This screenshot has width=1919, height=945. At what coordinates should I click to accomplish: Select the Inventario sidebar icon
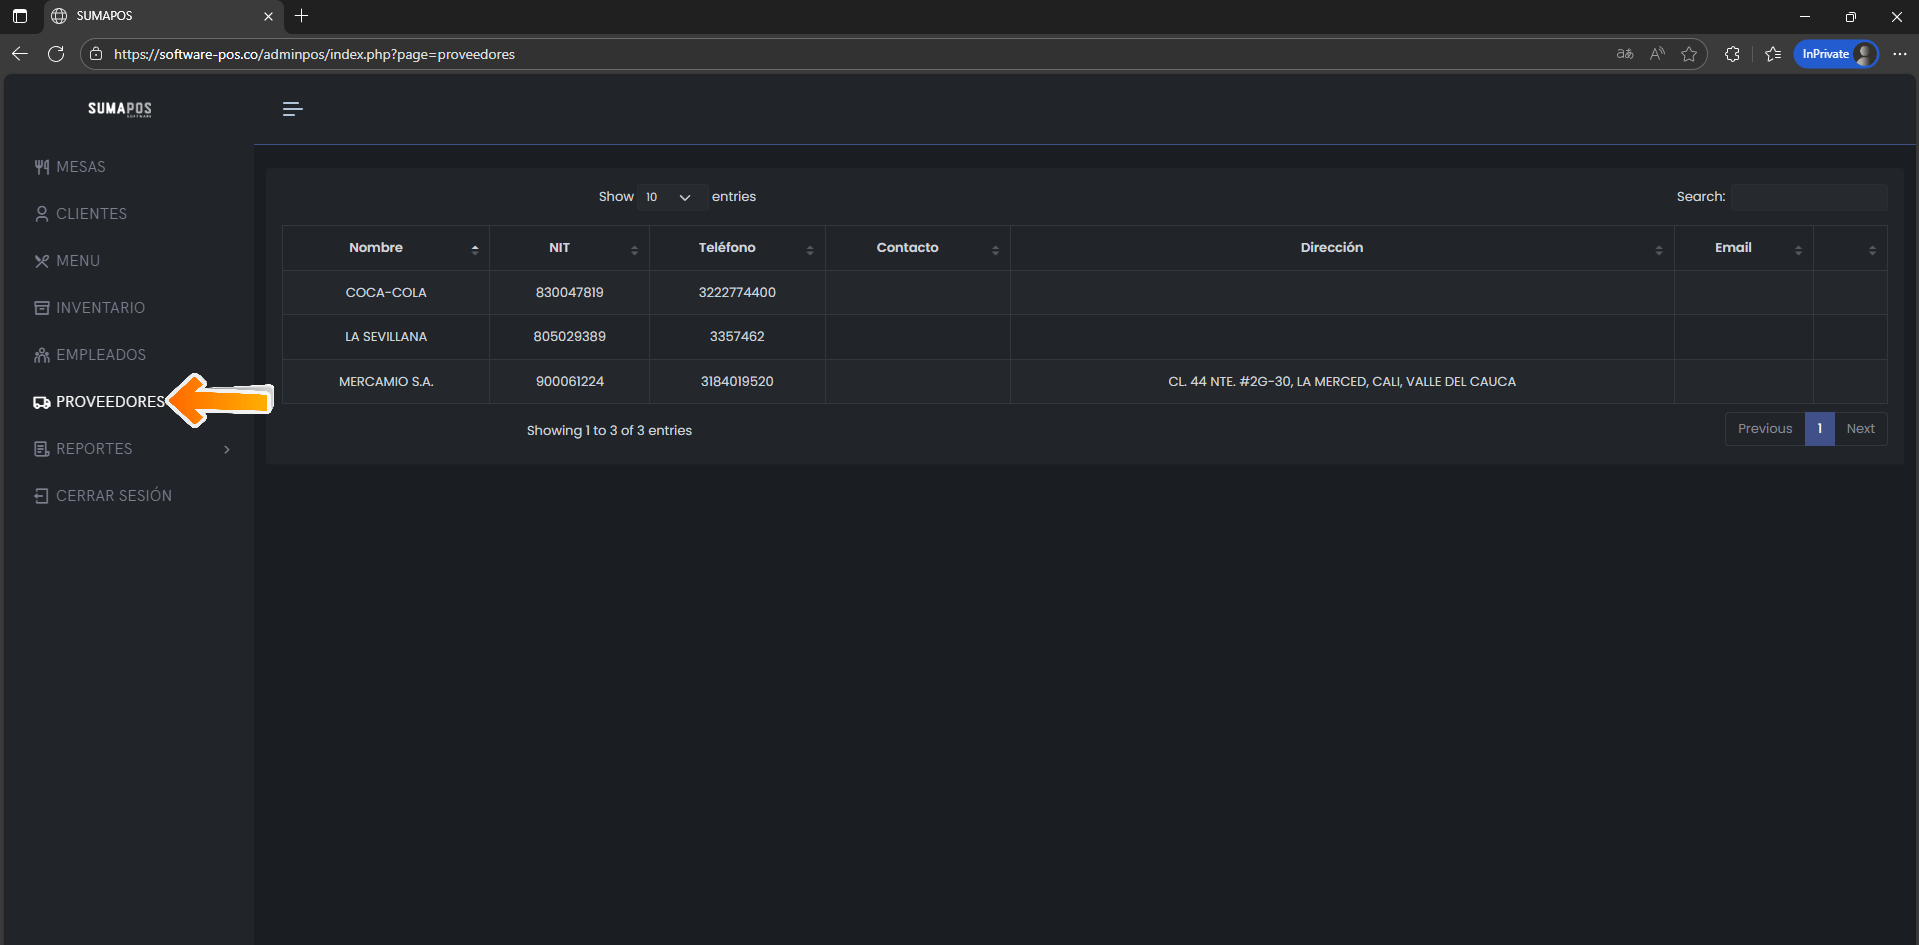click(42, 308)
